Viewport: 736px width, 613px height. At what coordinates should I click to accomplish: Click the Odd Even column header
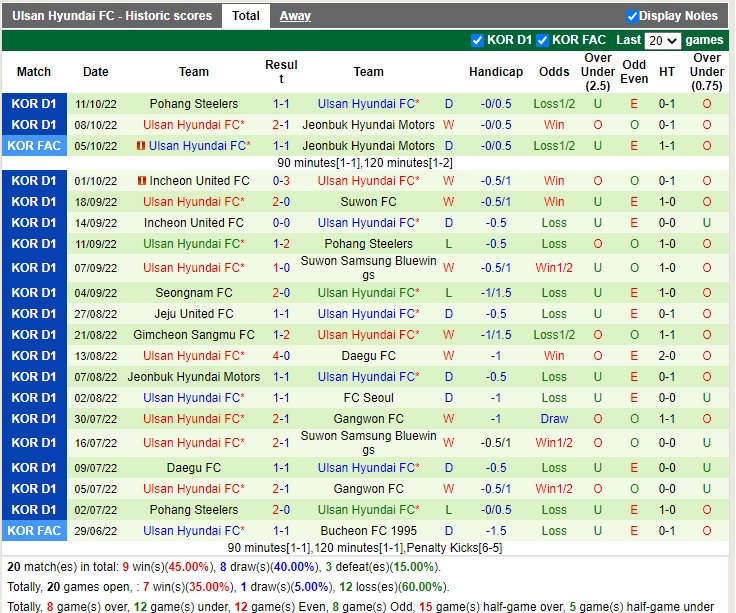634,72
